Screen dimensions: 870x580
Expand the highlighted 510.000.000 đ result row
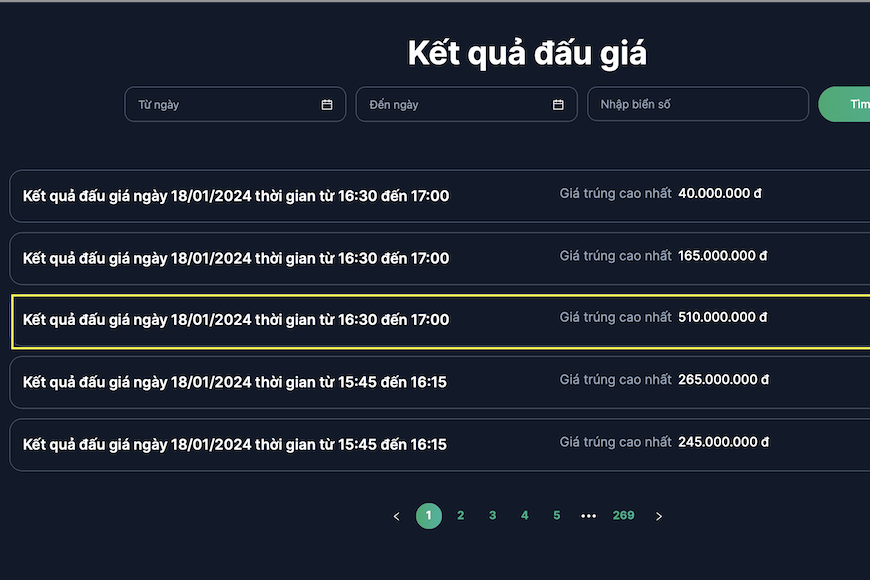coord(440,320)
